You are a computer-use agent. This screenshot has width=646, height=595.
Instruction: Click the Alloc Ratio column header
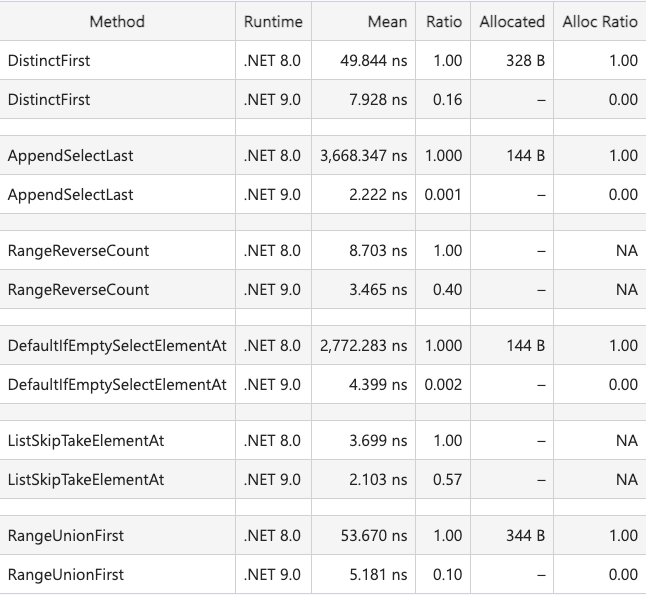pyautogui.click(x=600, y=21)
